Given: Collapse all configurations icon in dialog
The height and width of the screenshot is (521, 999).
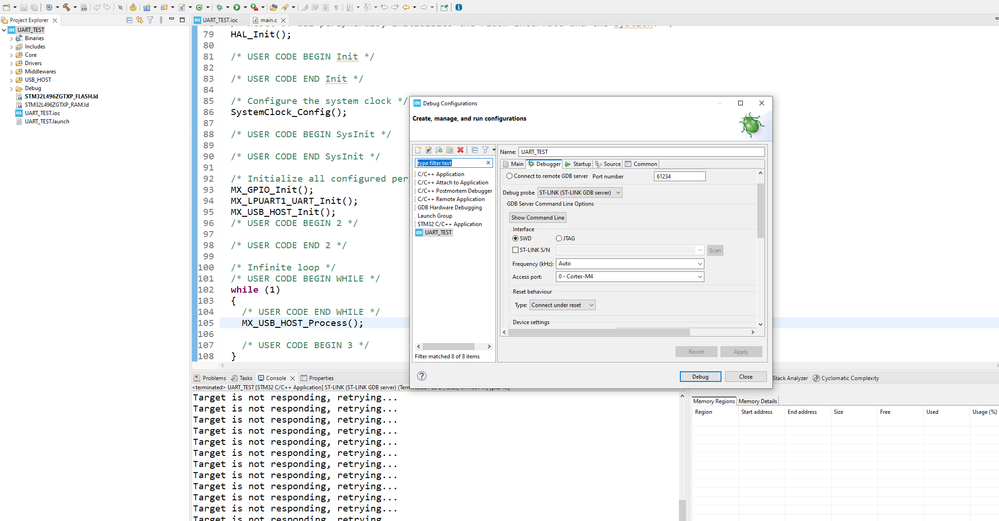Looking at the screenshot, I should tap(475, 150).
